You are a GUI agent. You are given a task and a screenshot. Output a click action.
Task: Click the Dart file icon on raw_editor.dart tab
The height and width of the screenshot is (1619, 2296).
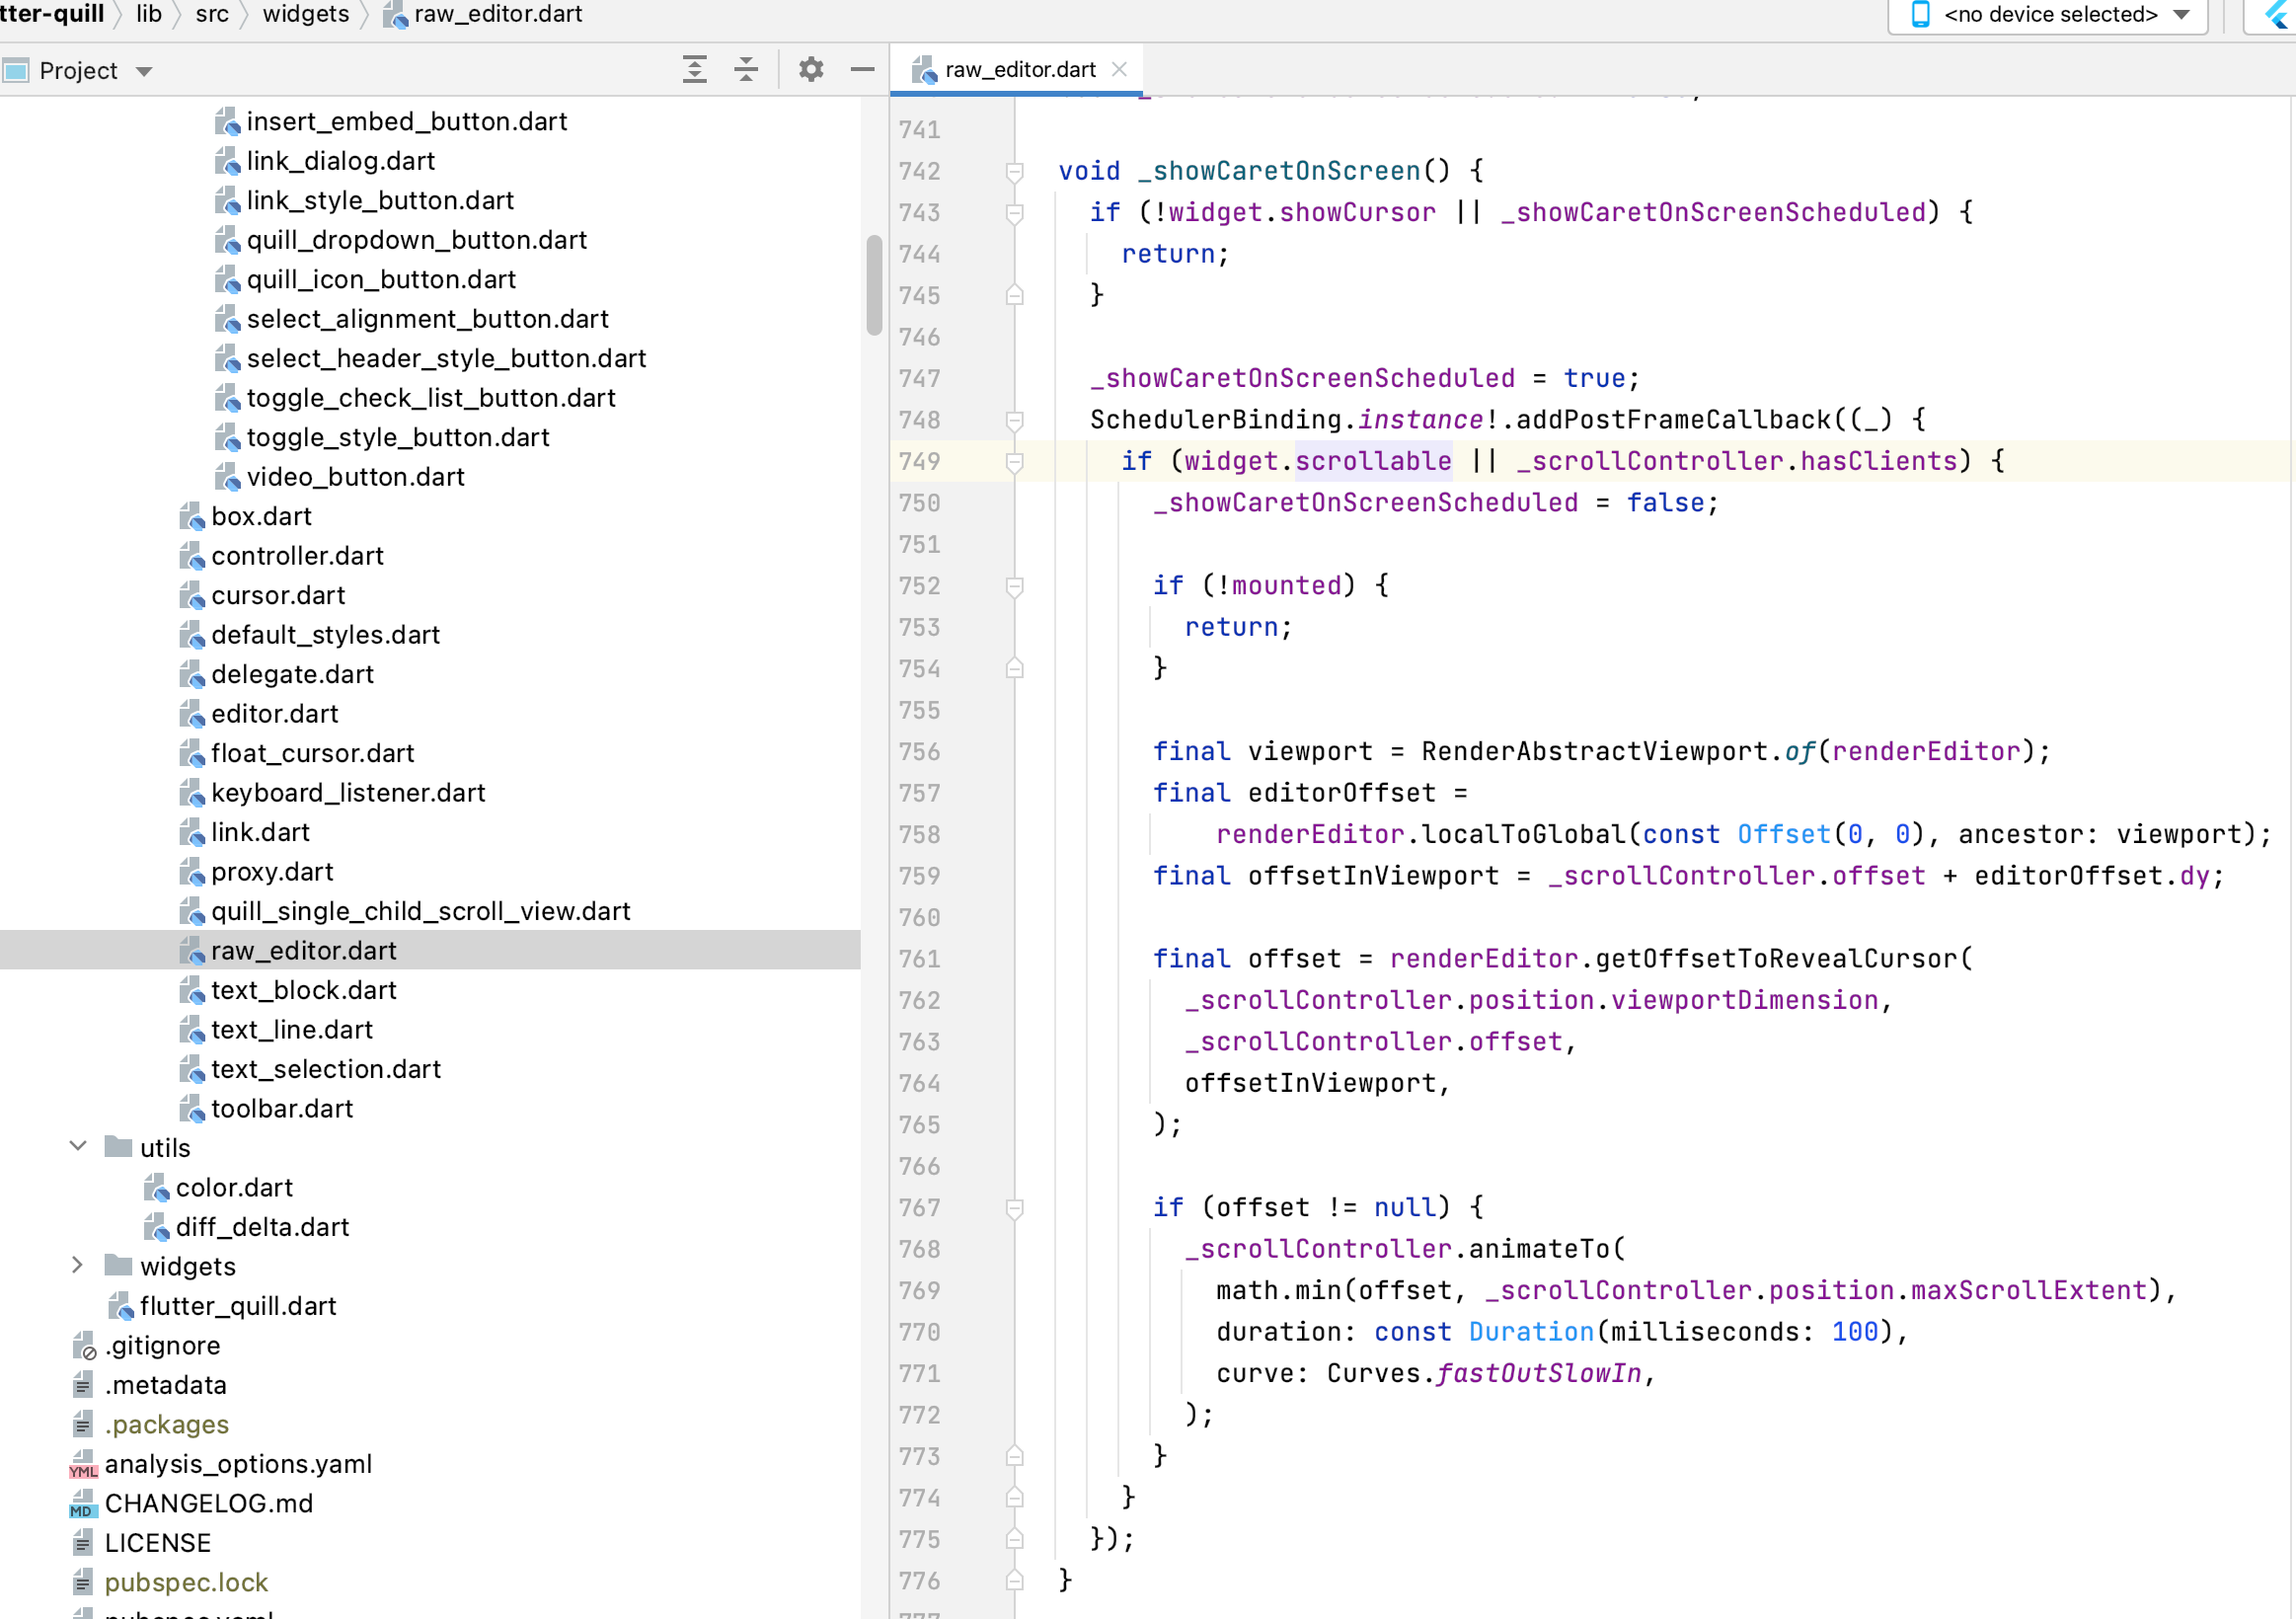click(927, 69)
